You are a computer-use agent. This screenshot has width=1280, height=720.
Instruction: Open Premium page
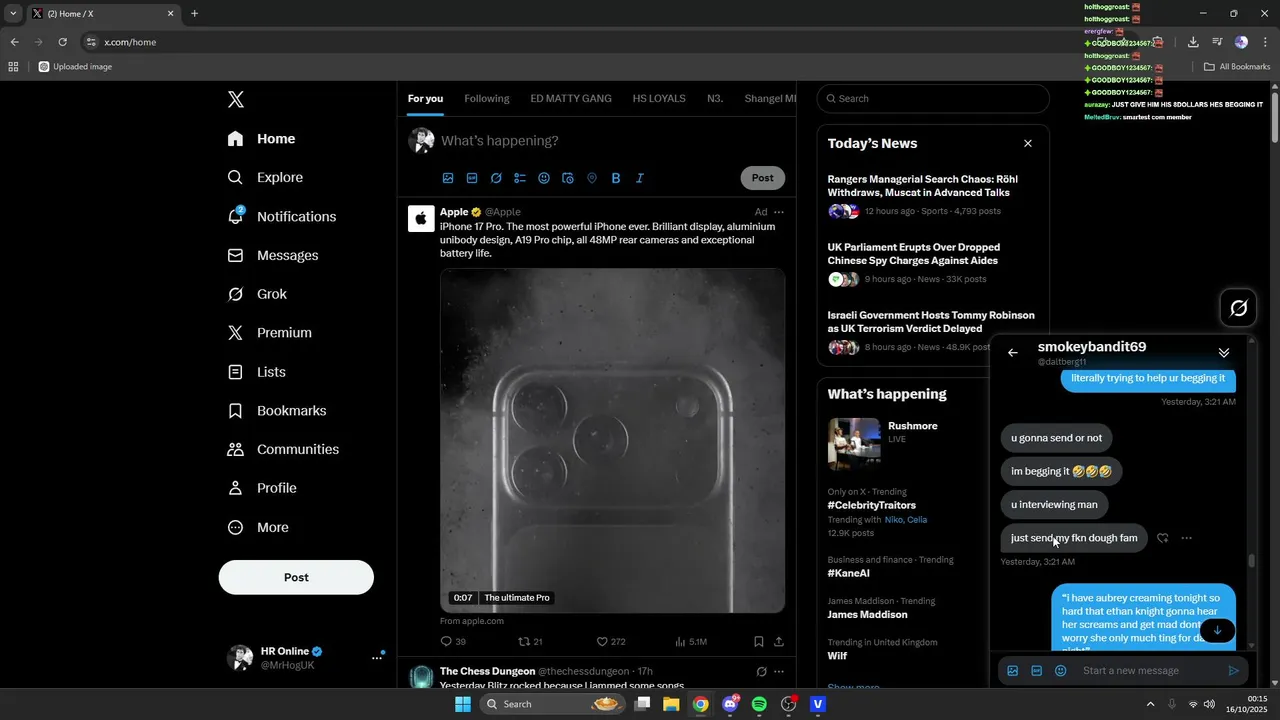pos(269,333)
